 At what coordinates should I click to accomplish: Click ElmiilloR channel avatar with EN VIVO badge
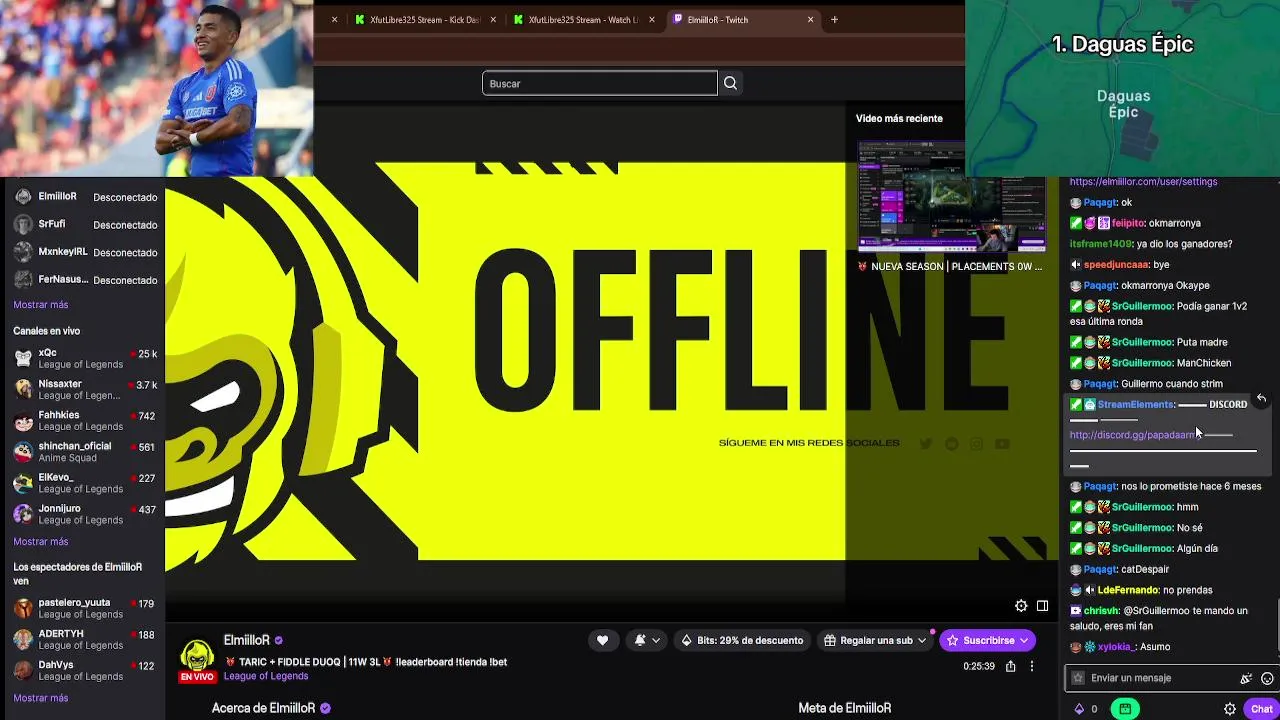coord(197,660)
